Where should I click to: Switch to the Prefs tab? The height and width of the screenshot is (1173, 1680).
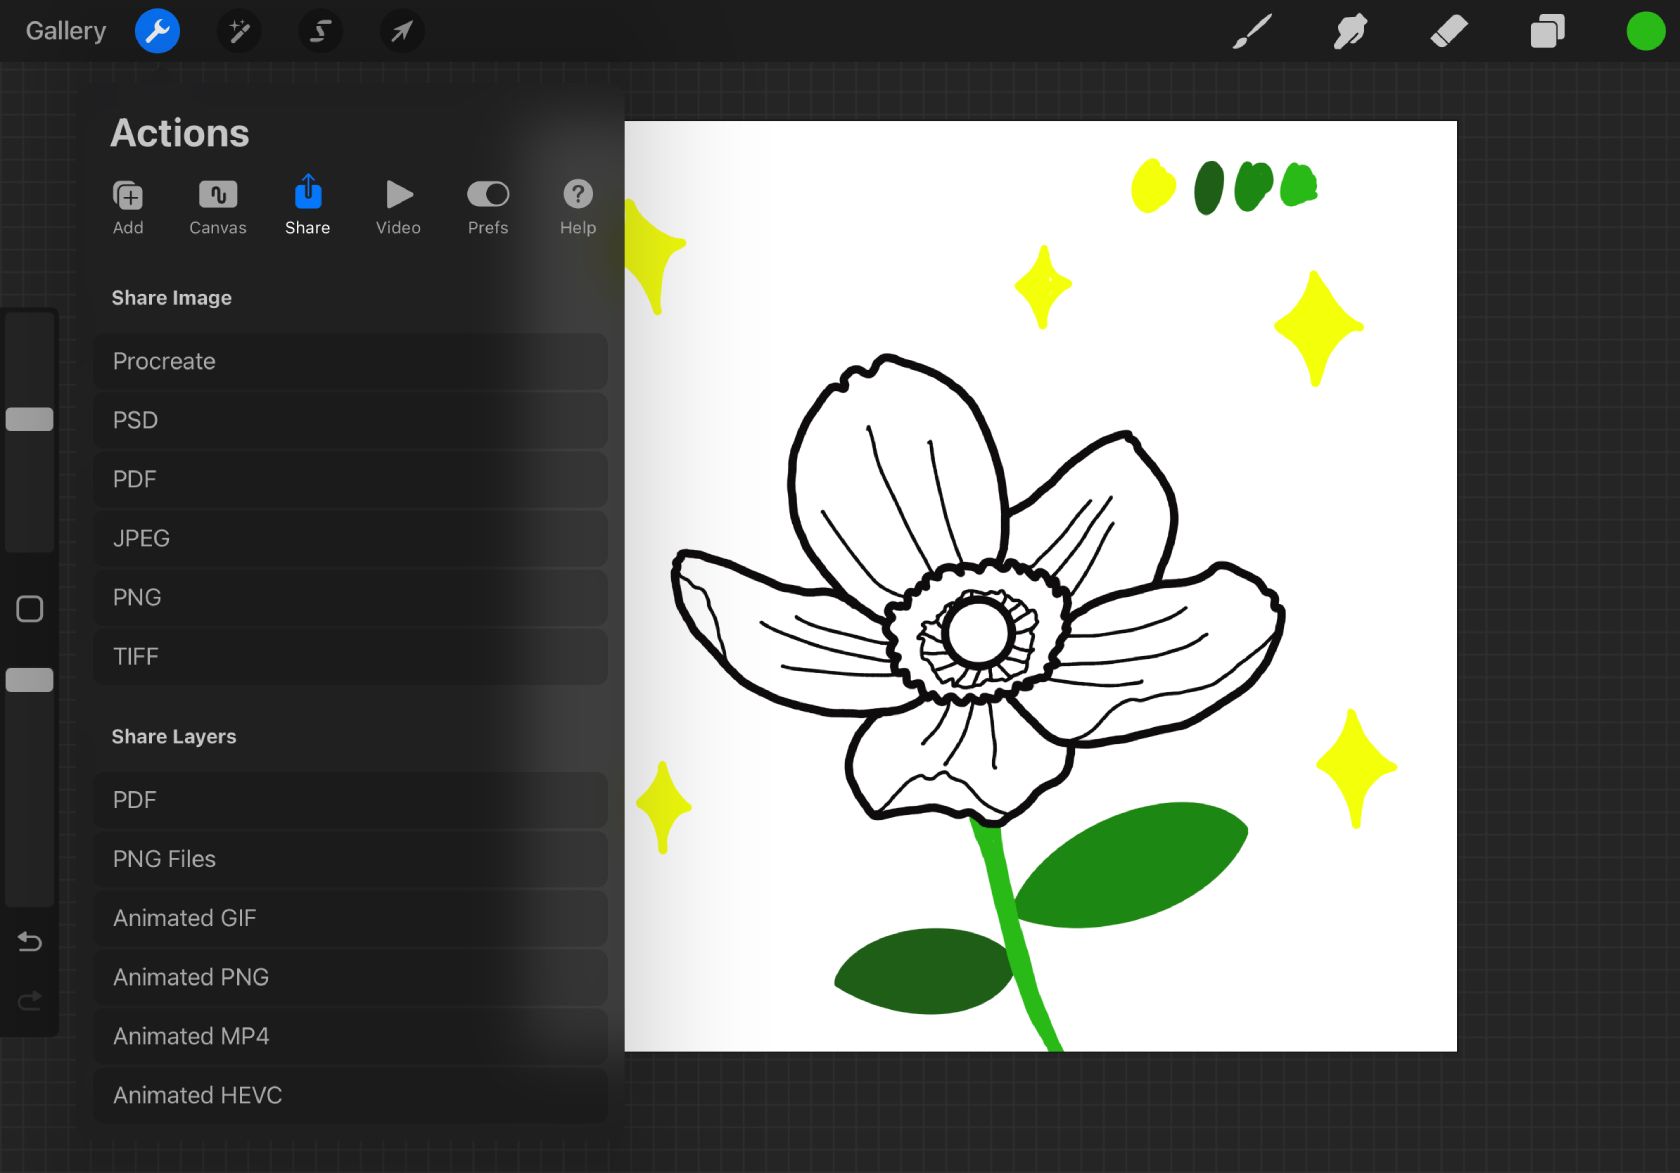tap(488, 207)
